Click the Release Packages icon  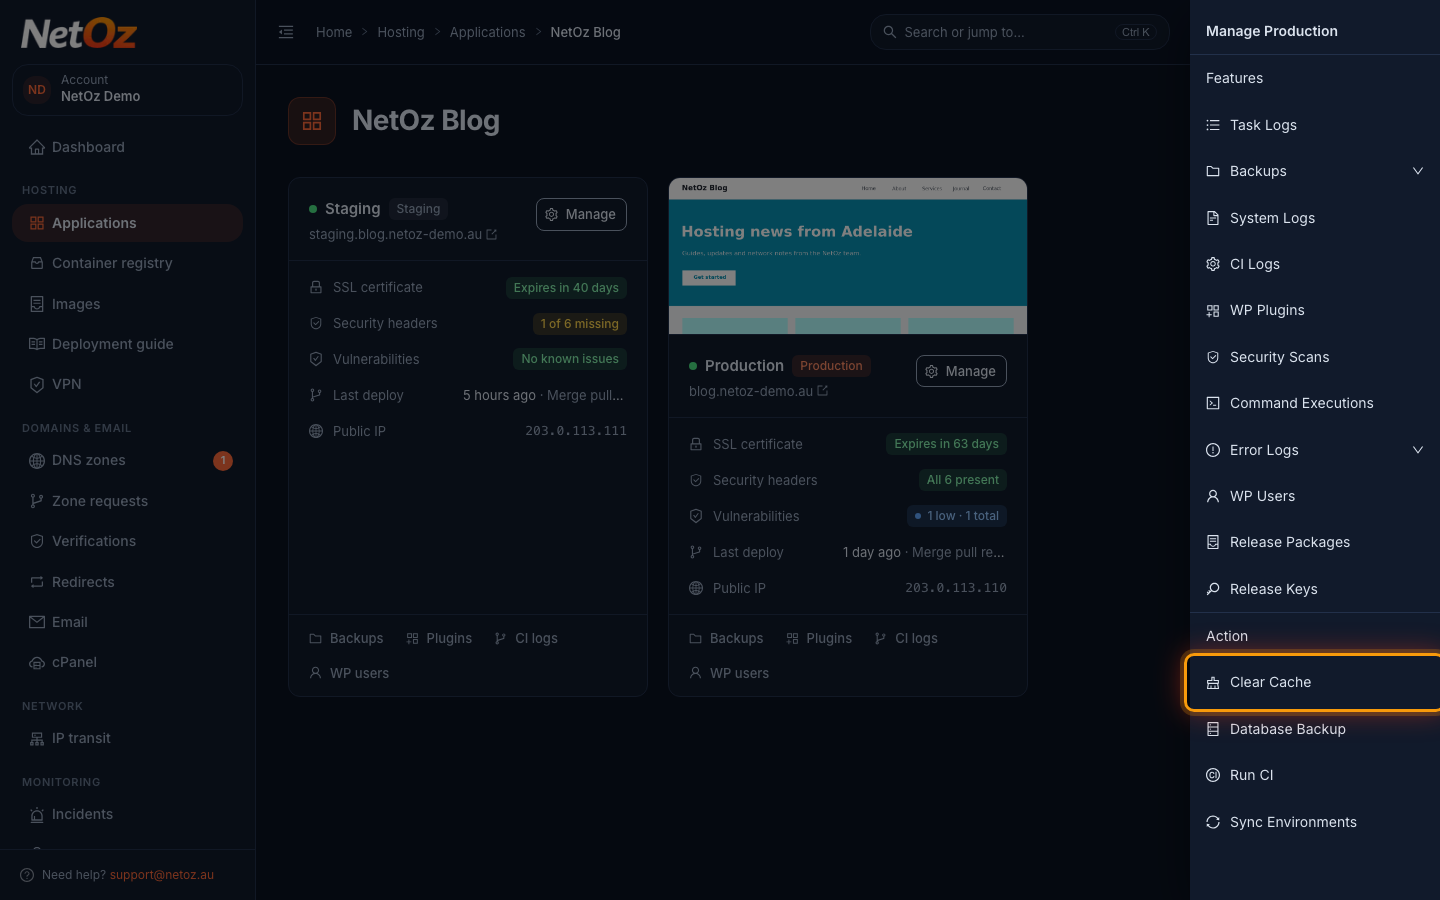(x=1213, y=542)
